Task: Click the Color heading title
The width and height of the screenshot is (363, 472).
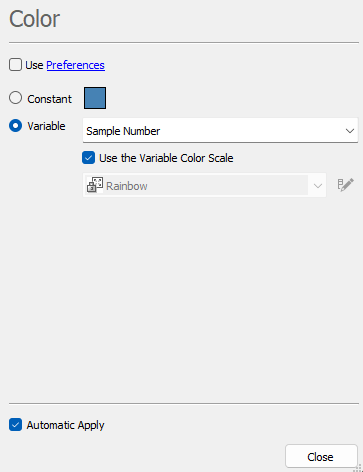Action: pos(34,19)
